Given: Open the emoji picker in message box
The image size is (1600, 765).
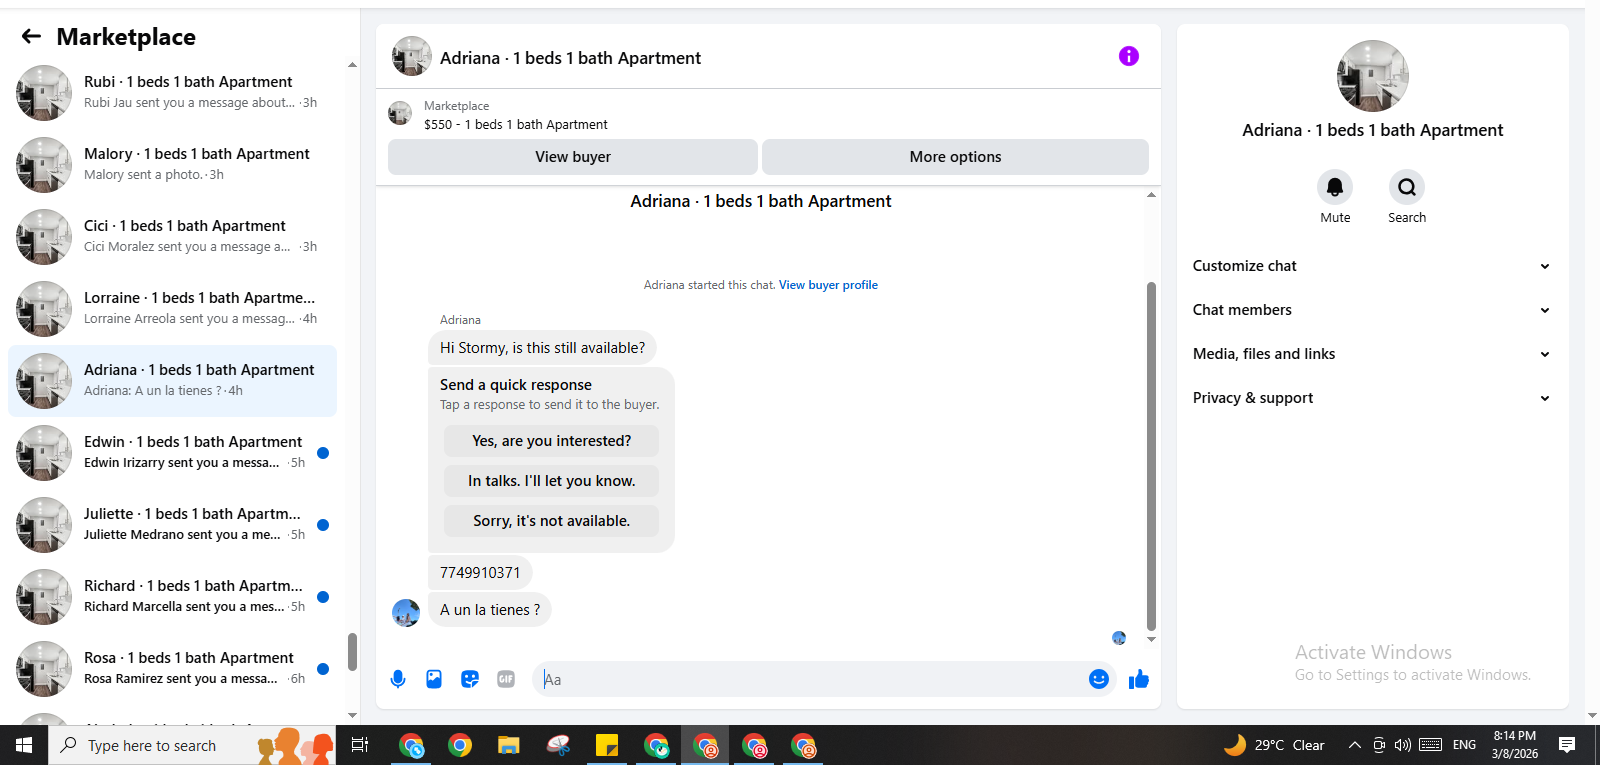Looking at the screenshot, I should point(1099,679).
